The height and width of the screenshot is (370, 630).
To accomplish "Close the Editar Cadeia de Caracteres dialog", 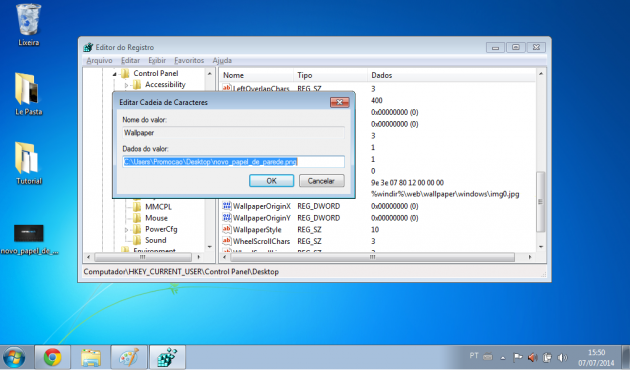I will (340, 102).
